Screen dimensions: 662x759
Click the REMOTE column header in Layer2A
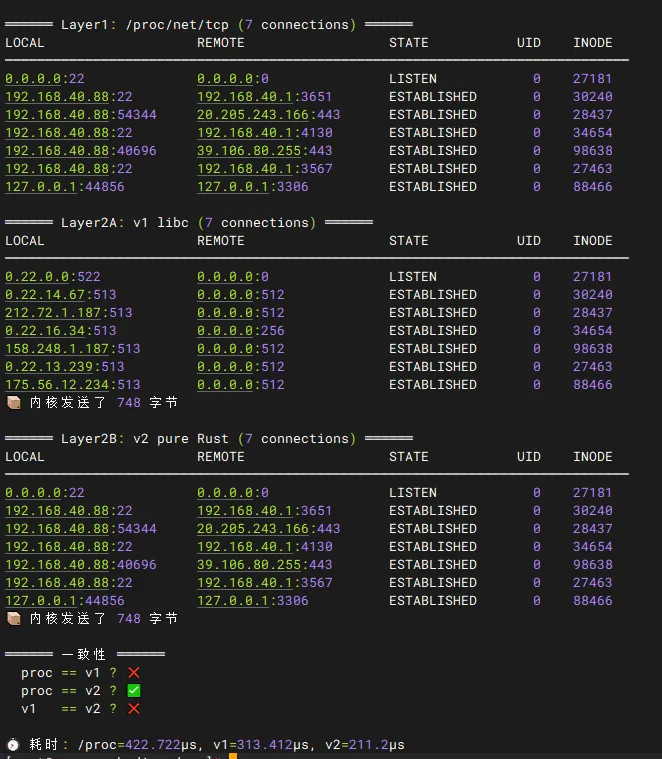click(x=221, y=241)
